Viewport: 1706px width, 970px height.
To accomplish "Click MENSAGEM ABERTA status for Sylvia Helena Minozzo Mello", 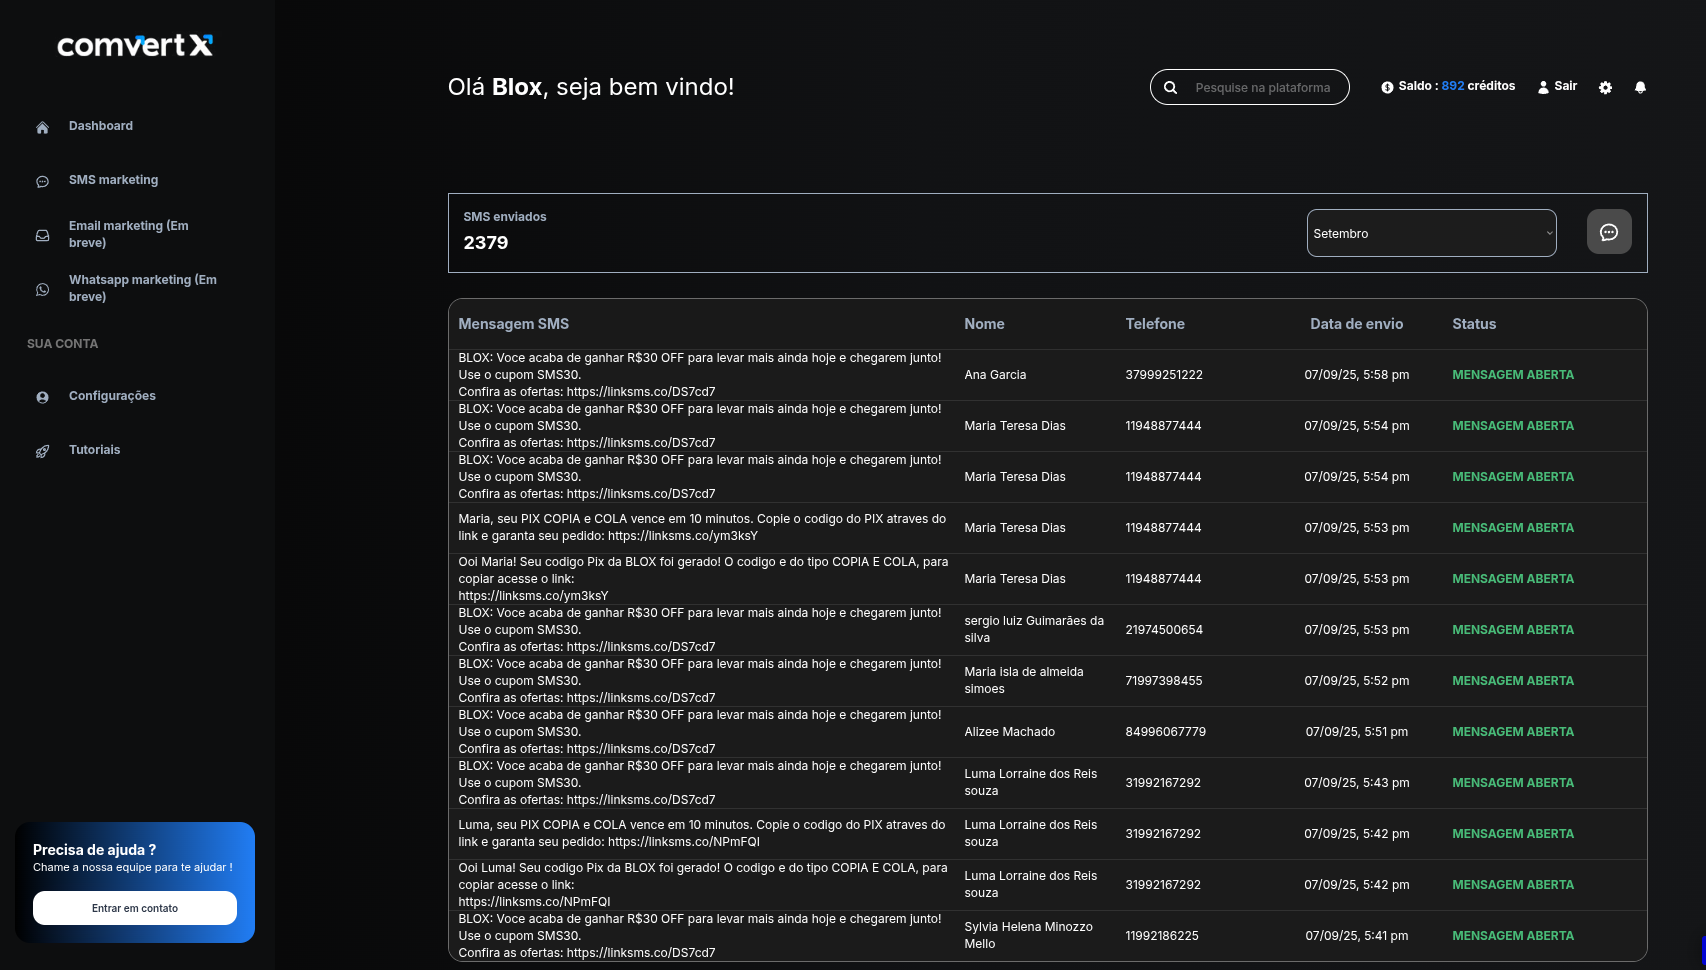I will click(1513, 936).
